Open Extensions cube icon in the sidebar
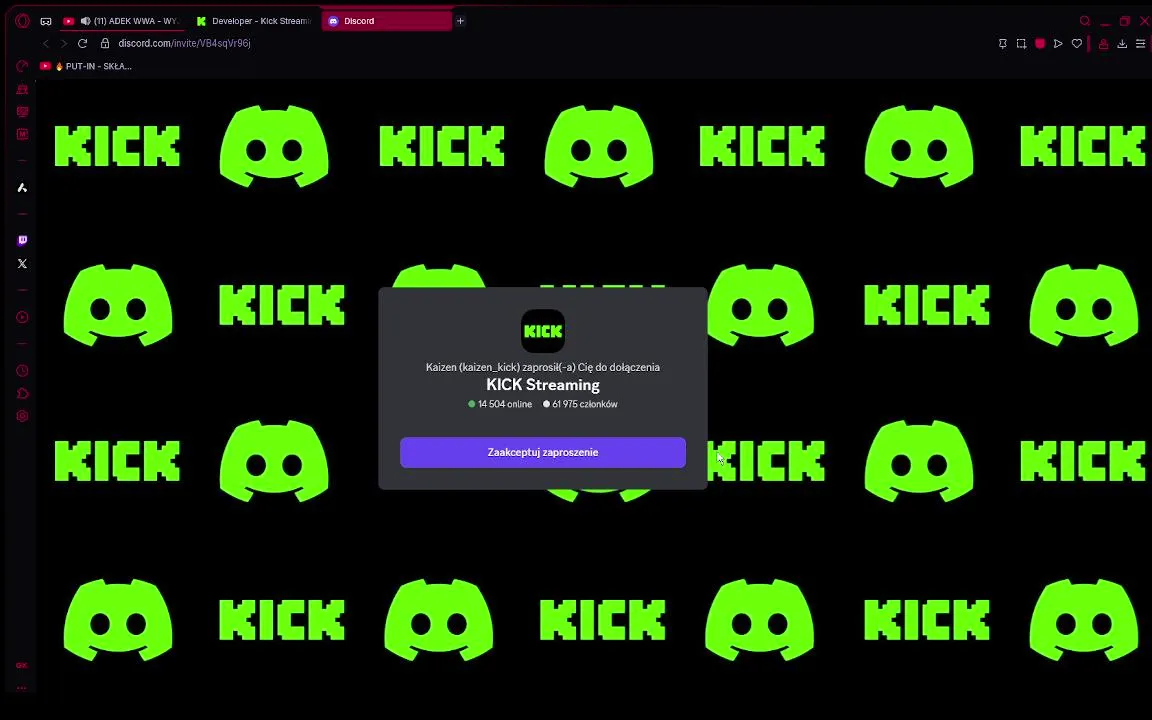The width and height of the screenshot is (1152, 720). [x=22, y=393]
